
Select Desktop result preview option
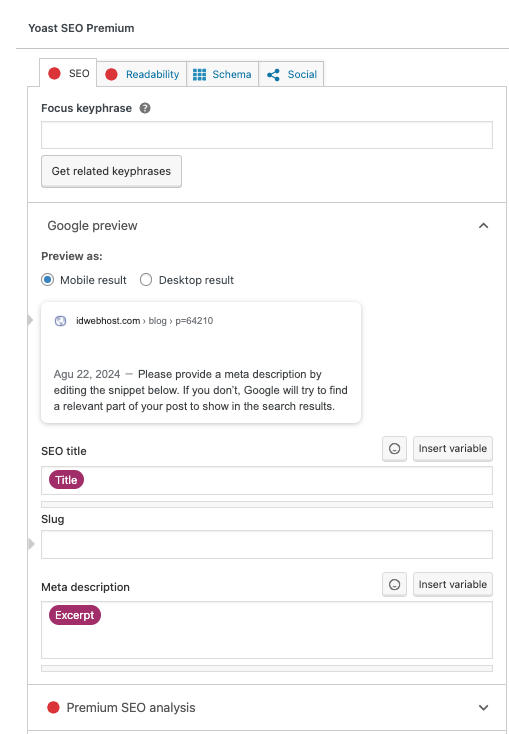coord(146,280)
